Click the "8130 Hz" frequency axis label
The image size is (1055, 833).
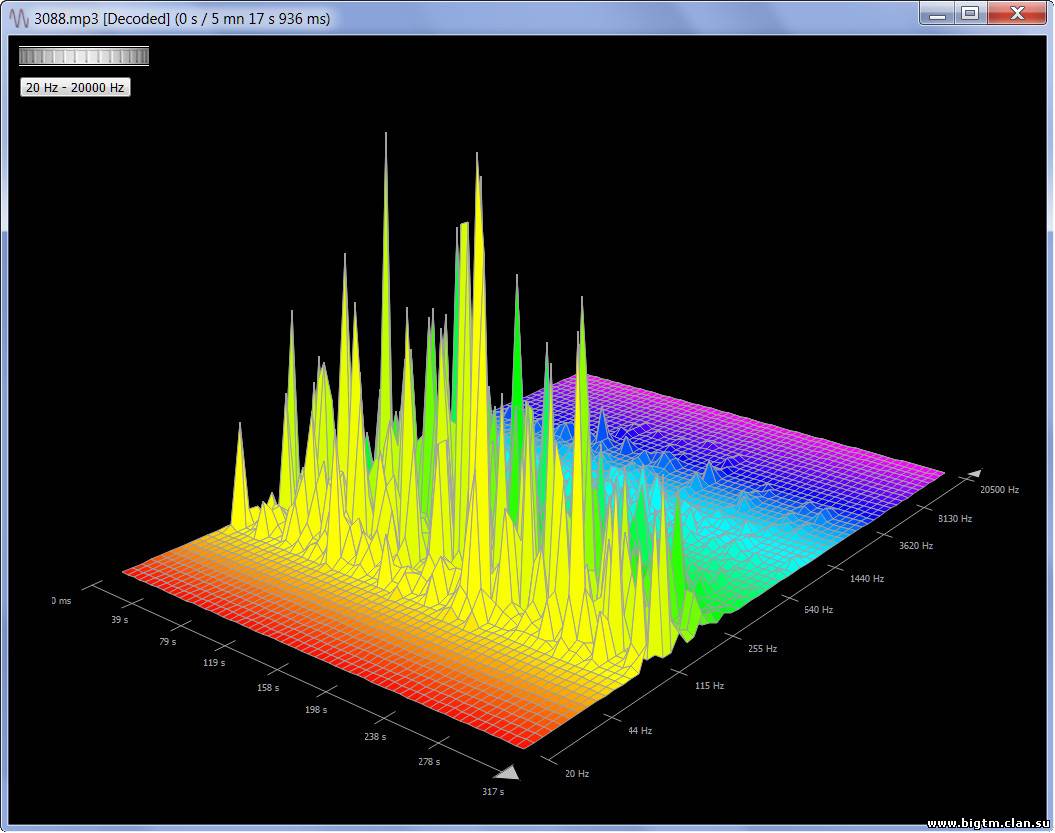click(x=955, y=519)
